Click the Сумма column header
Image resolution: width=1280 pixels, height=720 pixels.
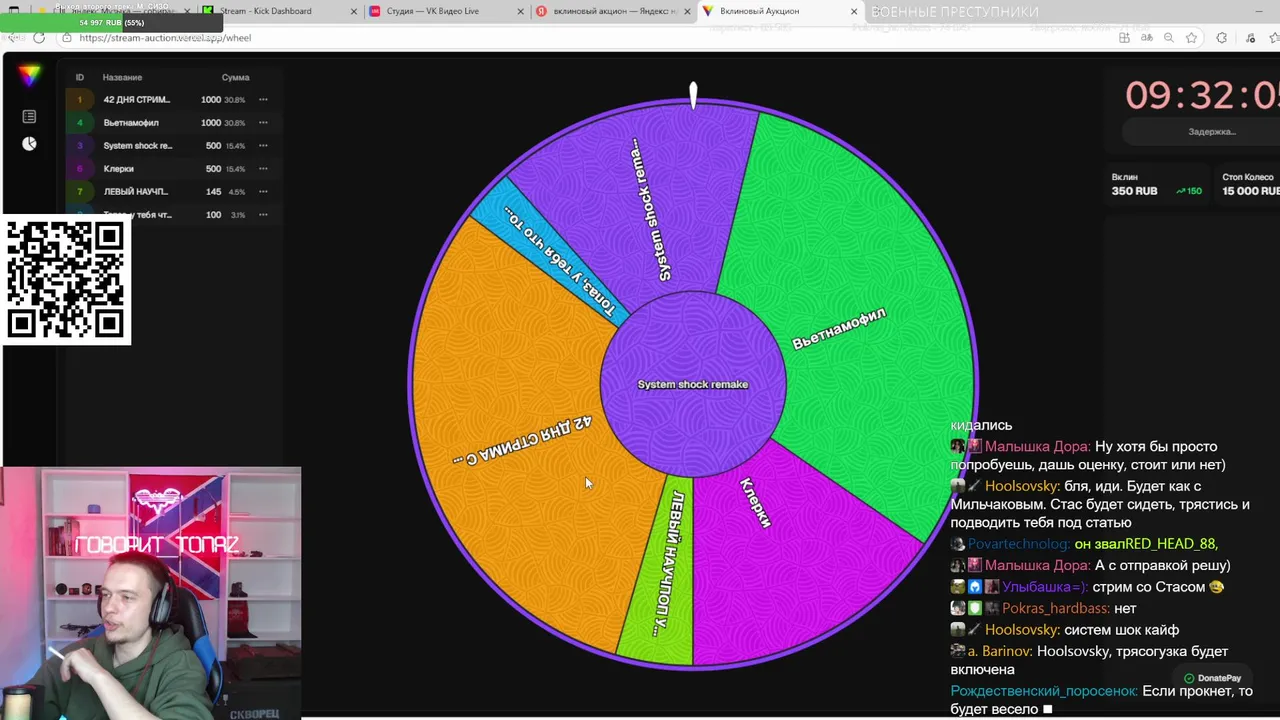[x=235, y=77]
